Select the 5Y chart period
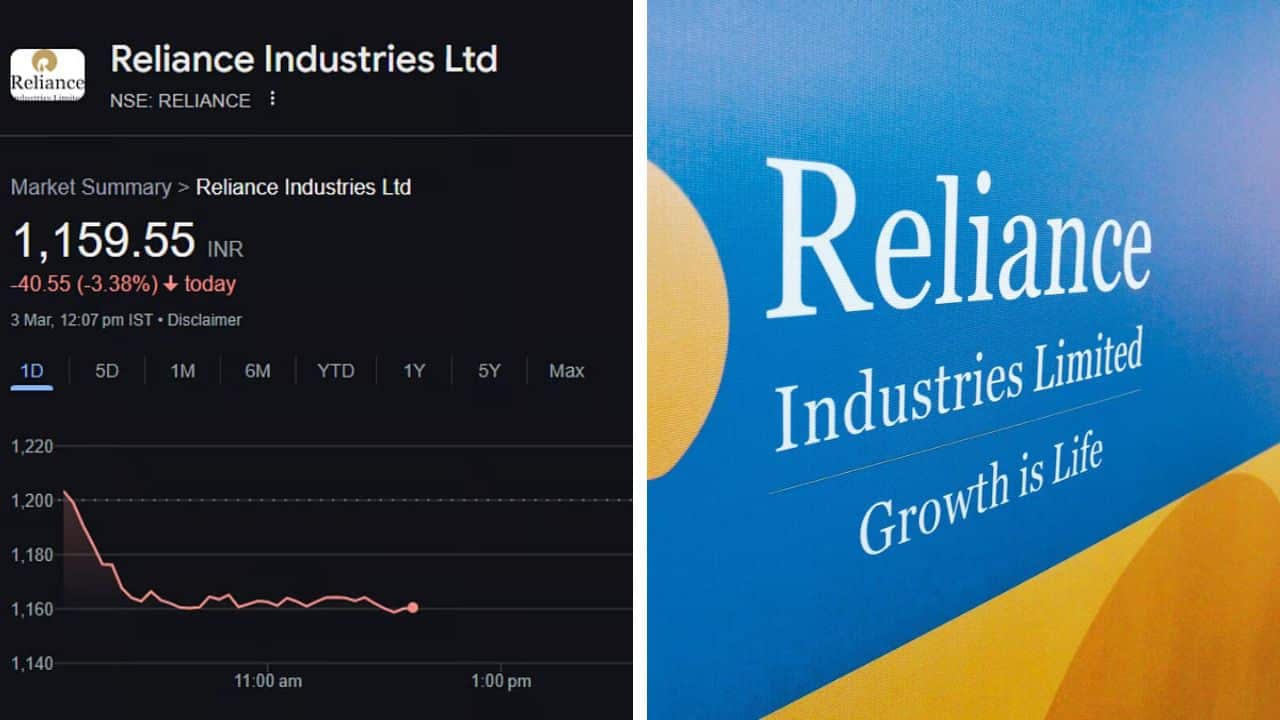This screenshot has width=1280, height=720. [488, 370]
